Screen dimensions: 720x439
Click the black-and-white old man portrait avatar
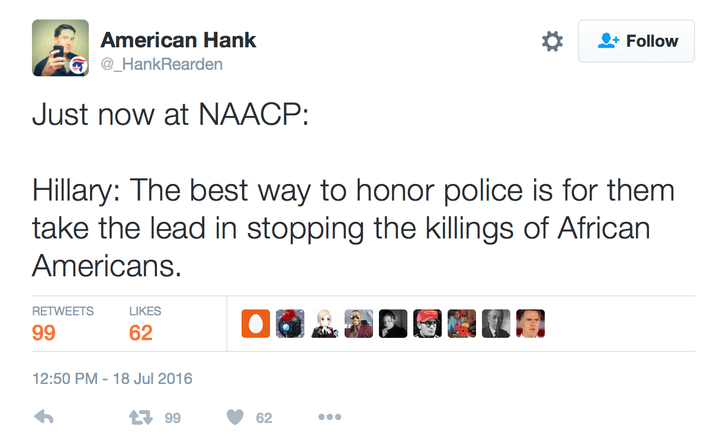[496, 323]
